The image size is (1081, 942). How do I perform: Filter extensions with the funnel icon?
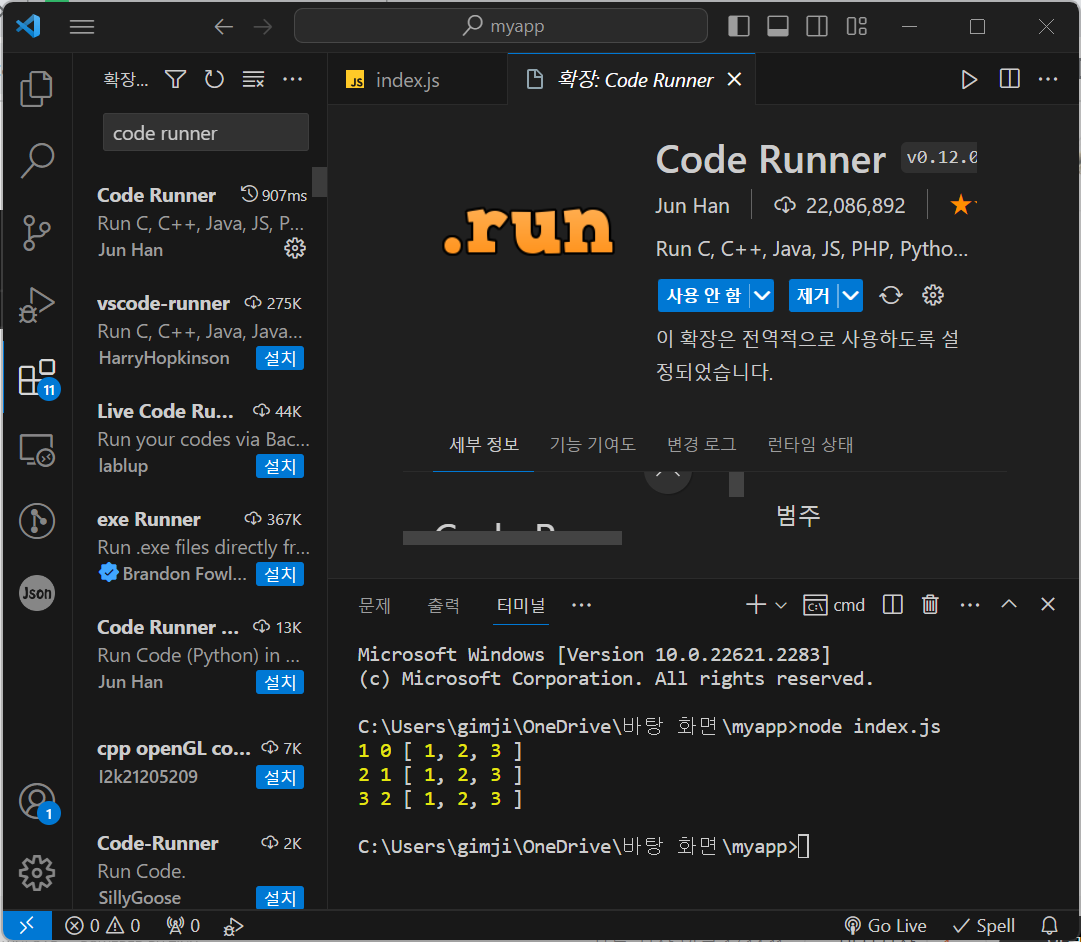[176, 79]
